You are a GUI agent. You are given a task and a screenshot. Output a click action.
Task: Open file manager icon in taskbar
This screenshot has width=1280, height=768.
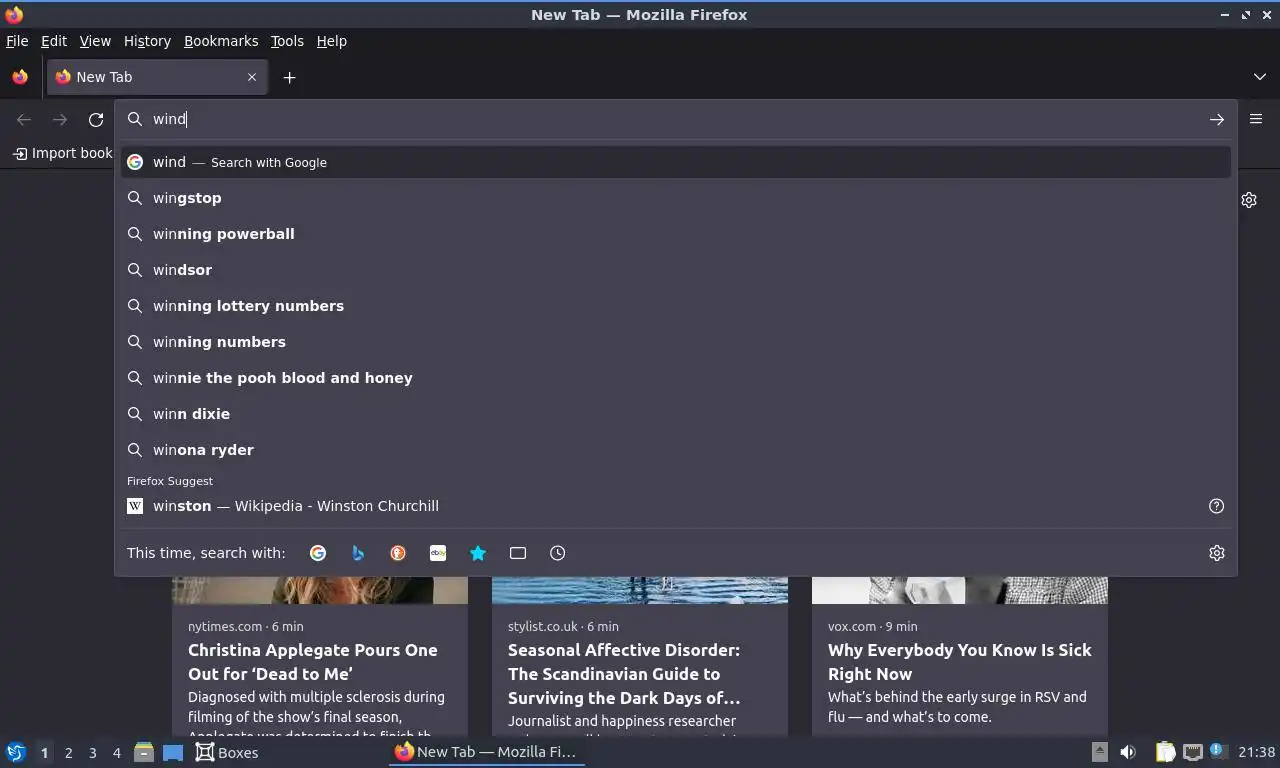tap(144, 752)
